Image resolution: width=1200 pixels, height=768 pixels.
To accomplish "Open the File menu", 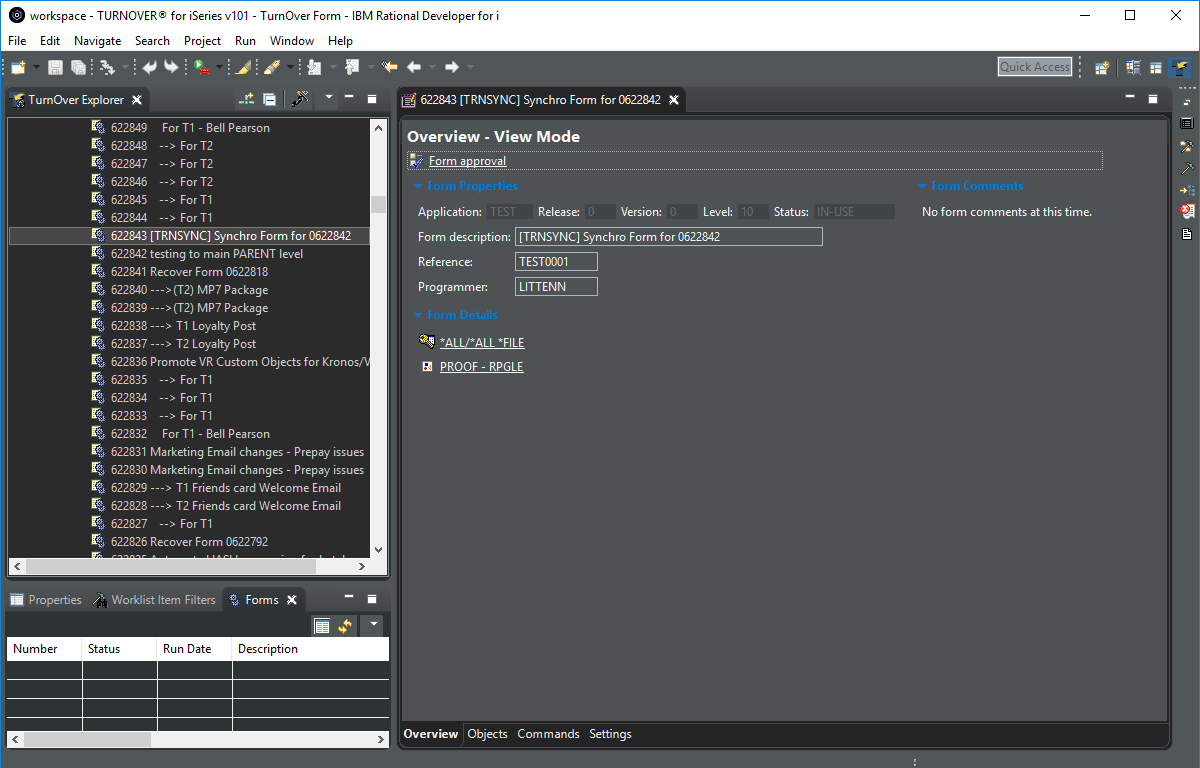I will tap(17, 41).
